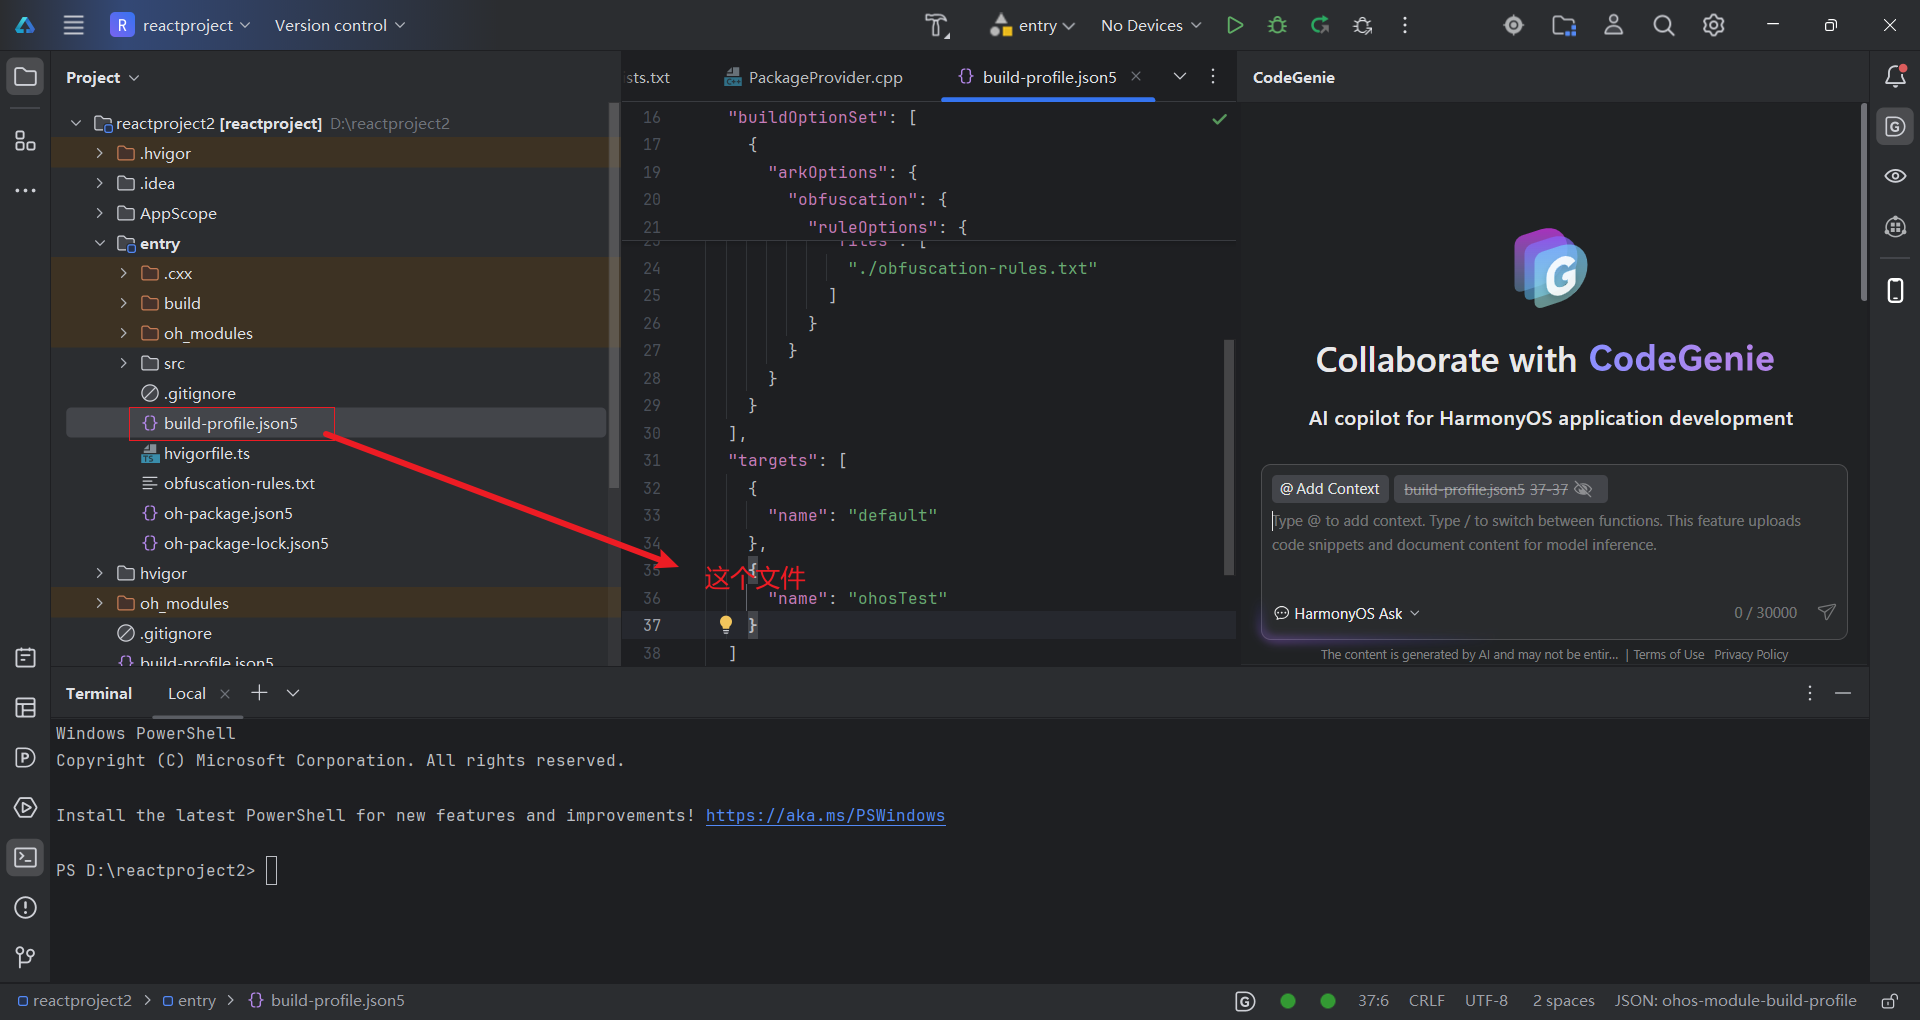Open the phone device icon in right sidebar
The width and height of the screenshot is (1920, 1020).
[1895, 291]
